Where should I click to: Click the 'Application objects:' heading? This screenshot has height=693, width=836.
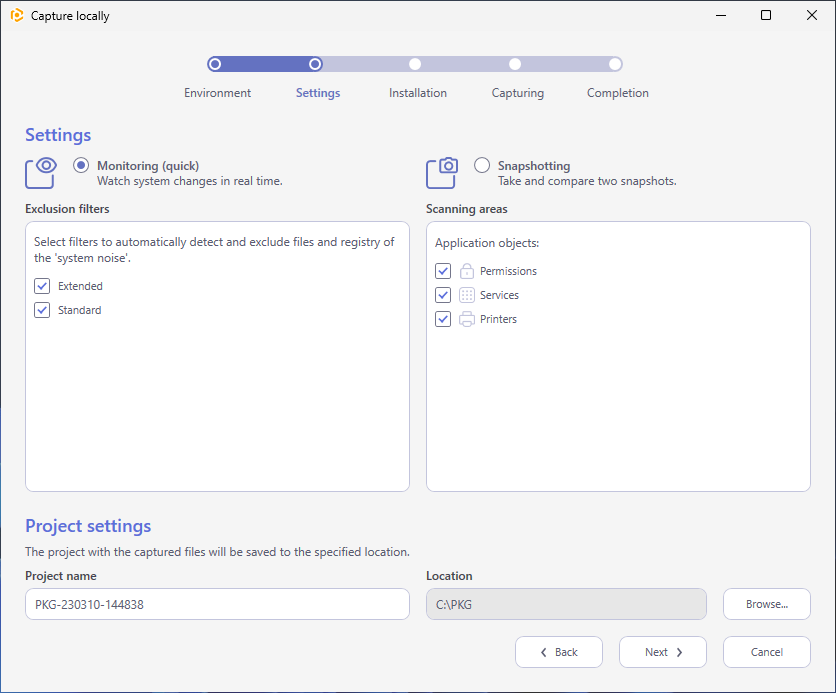click(x=487, y=243)
